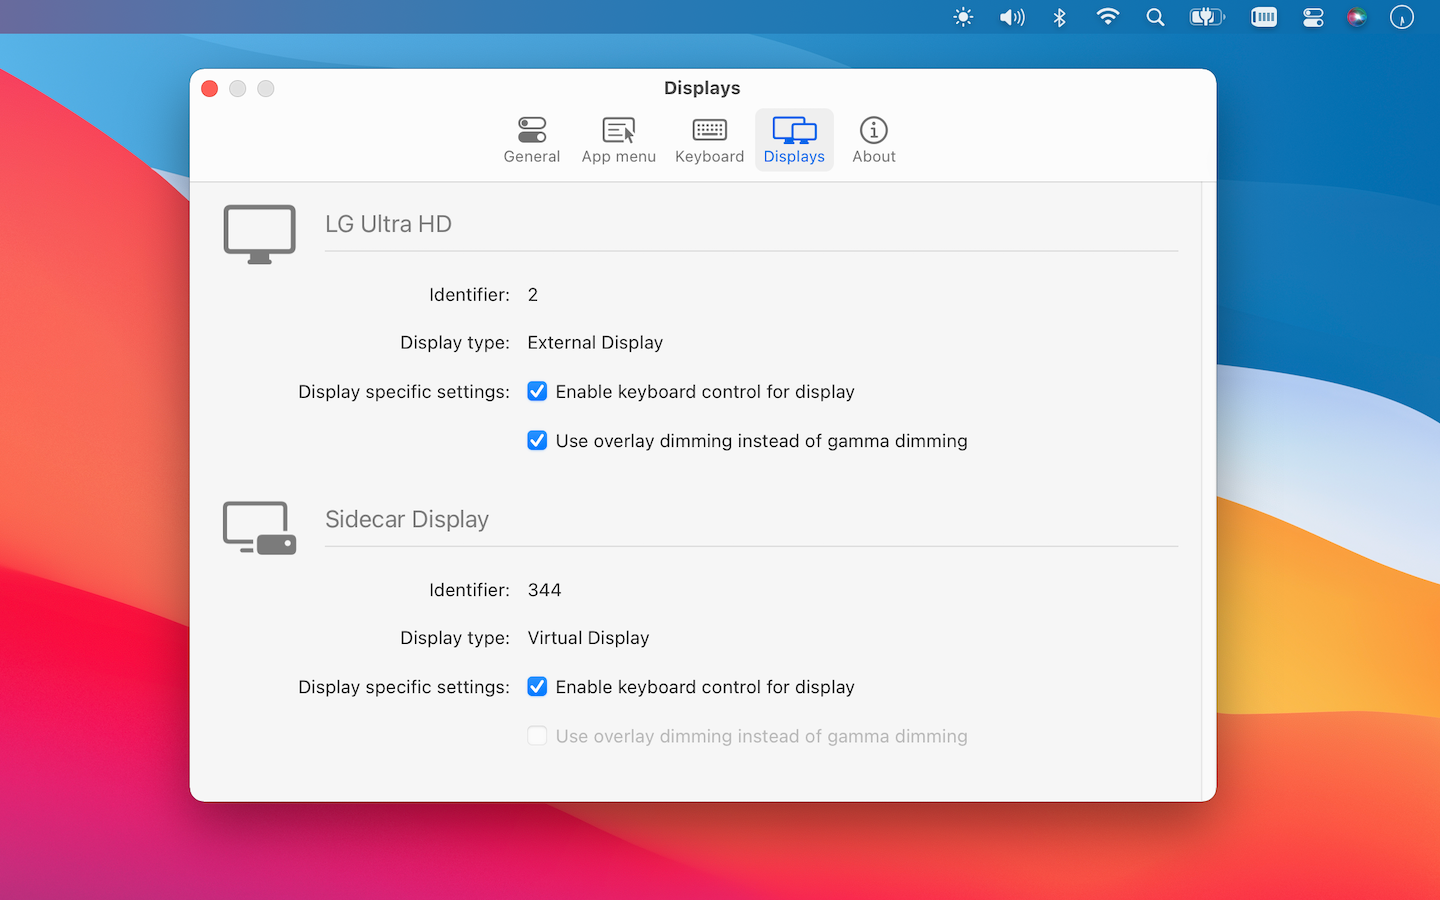Open Spotlight search in menu bar
The height and width of the screenshot is (900, 1440).
(1155, 17)
